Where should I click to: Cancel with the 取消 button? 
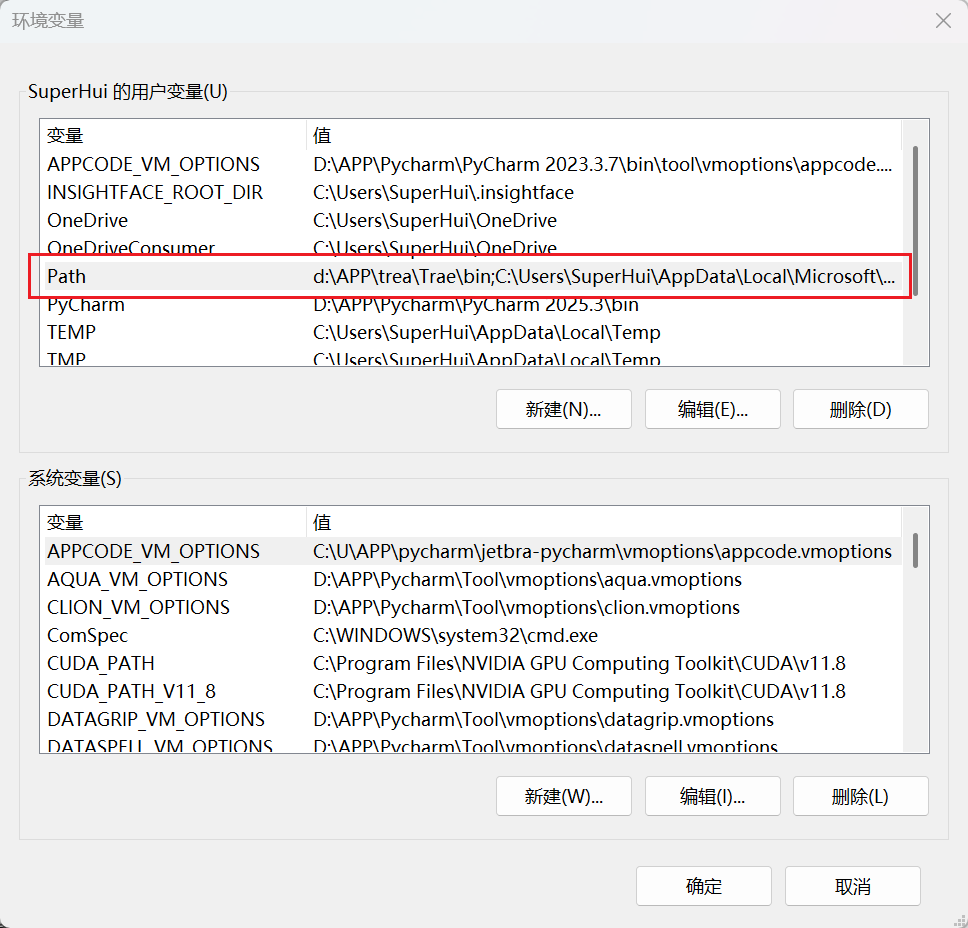point(853,886)
